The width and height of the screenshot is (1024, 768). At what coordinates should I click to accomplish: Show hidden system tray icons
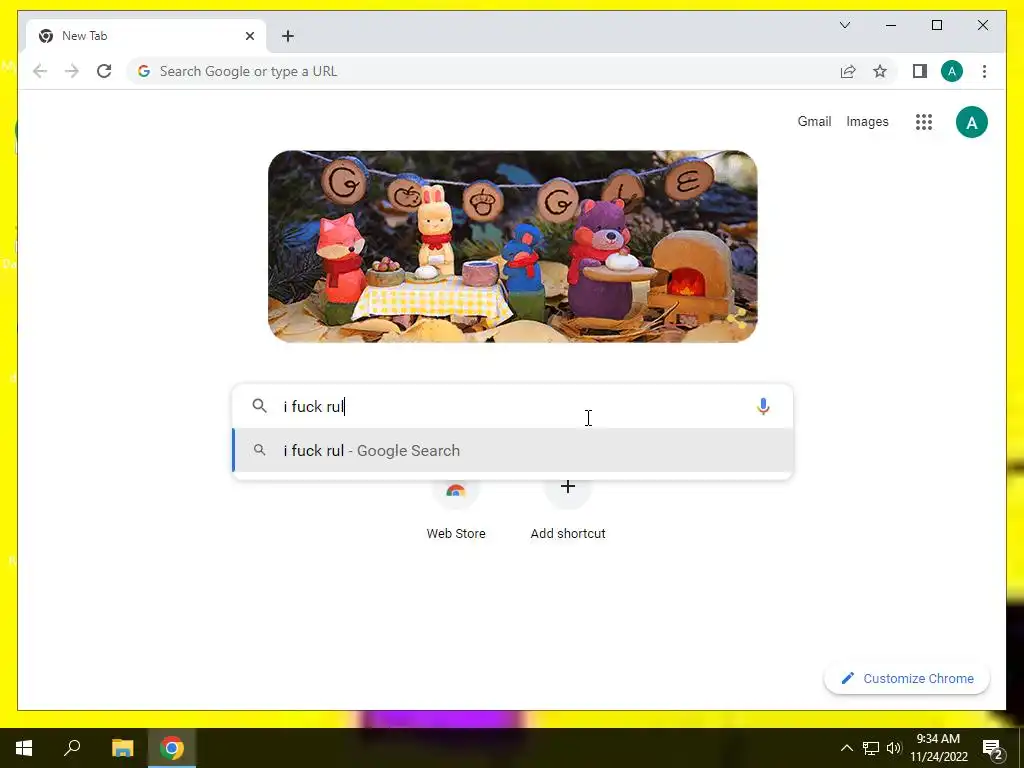pos(846,748)
